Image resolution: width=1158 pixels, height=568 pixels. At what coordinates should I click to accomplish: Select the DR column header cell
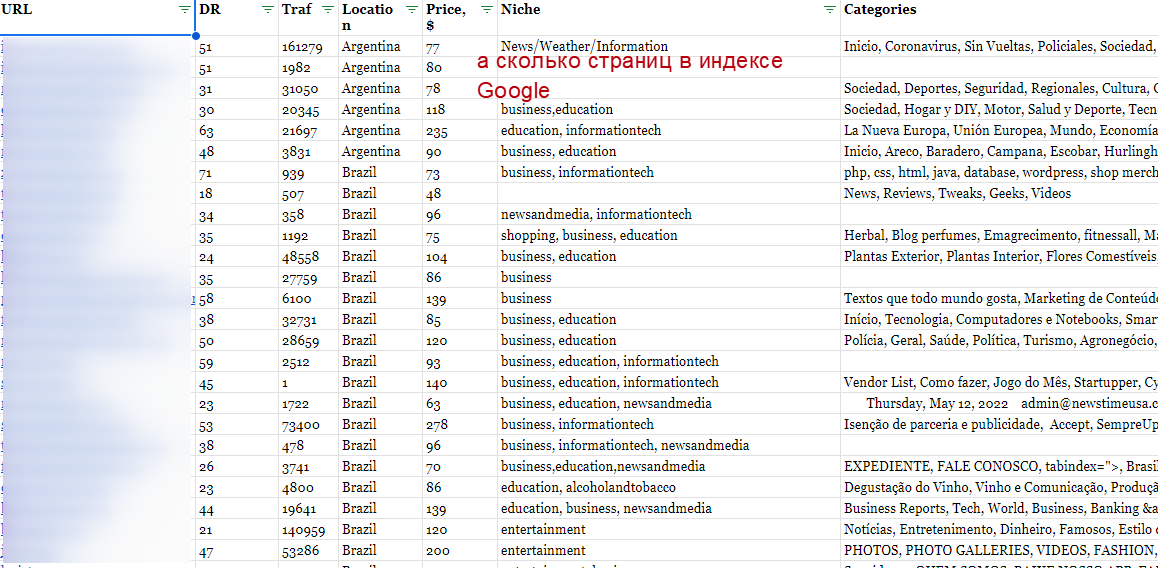pos(237,18)
